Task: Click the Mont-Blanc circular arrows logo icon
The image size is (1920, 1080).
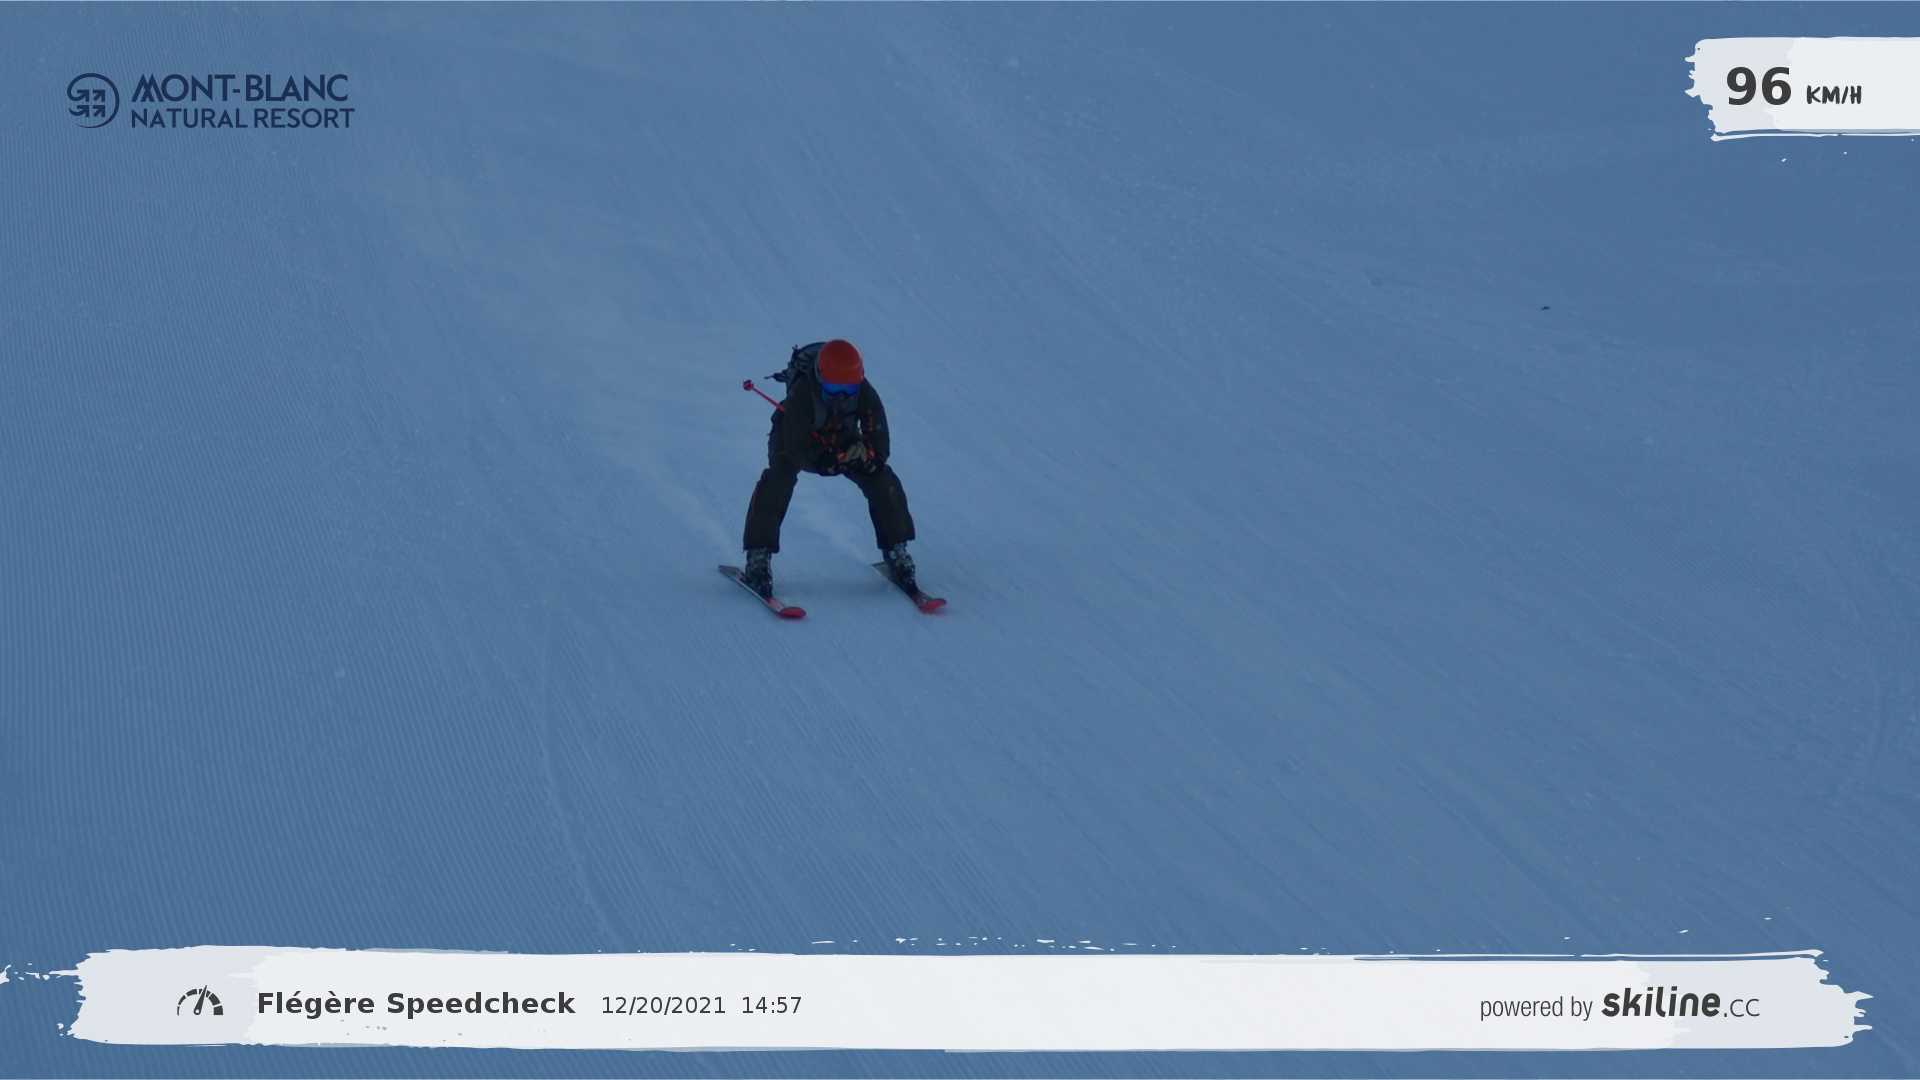Action: tap(93, 101)
